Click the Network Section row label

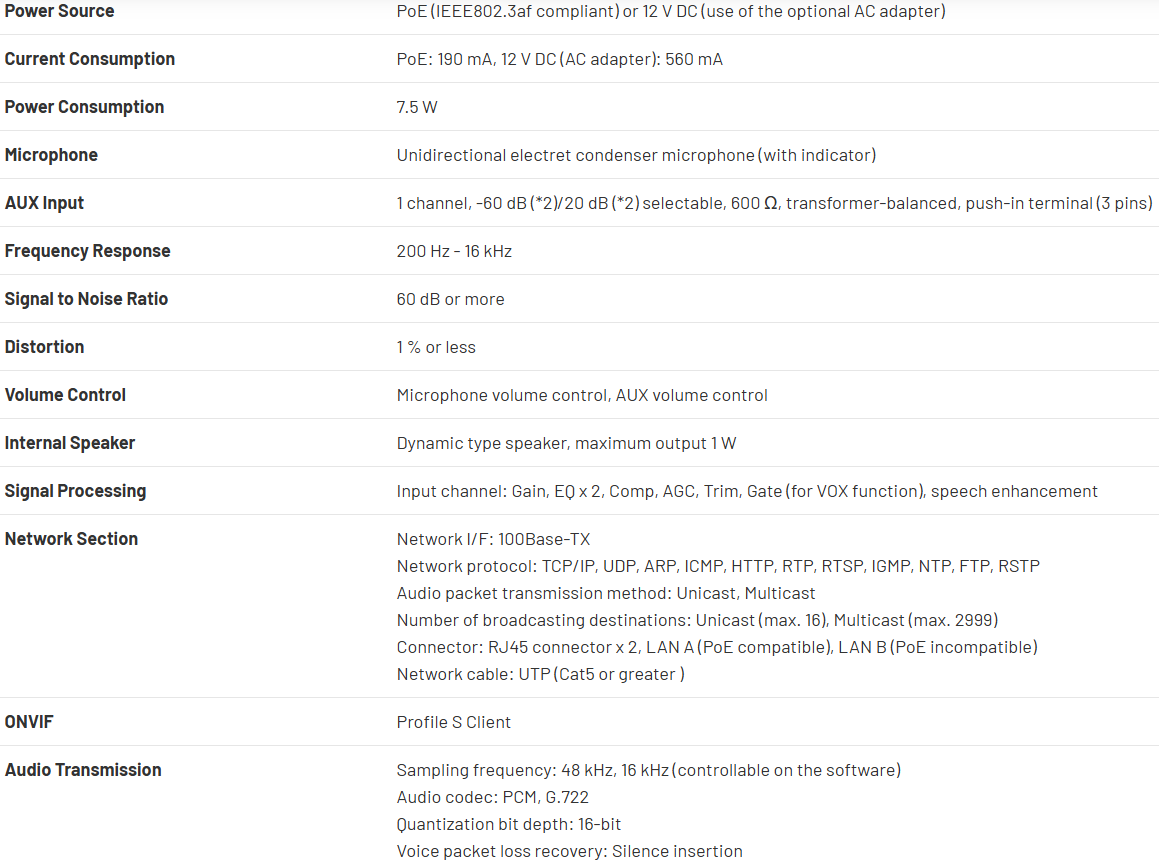point(71,539)
